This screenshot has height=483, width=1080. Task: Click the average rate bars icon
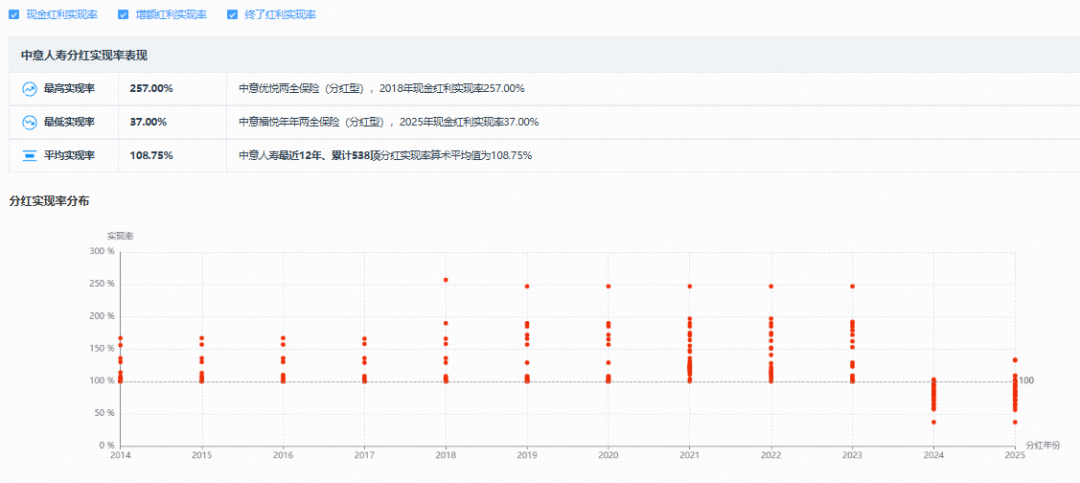[x=30, y=156]
